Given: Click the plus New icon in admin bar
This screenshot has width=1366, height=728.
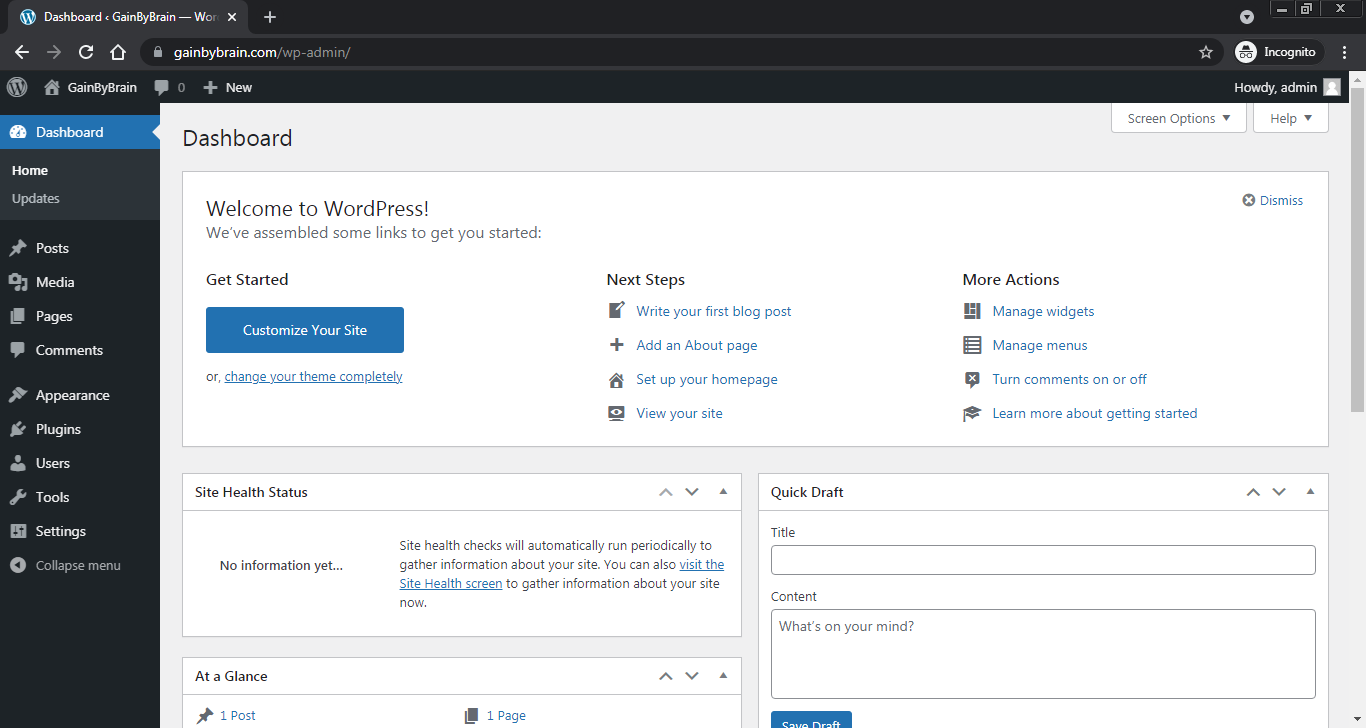Looking at the screenshot, I should point(210,87).
